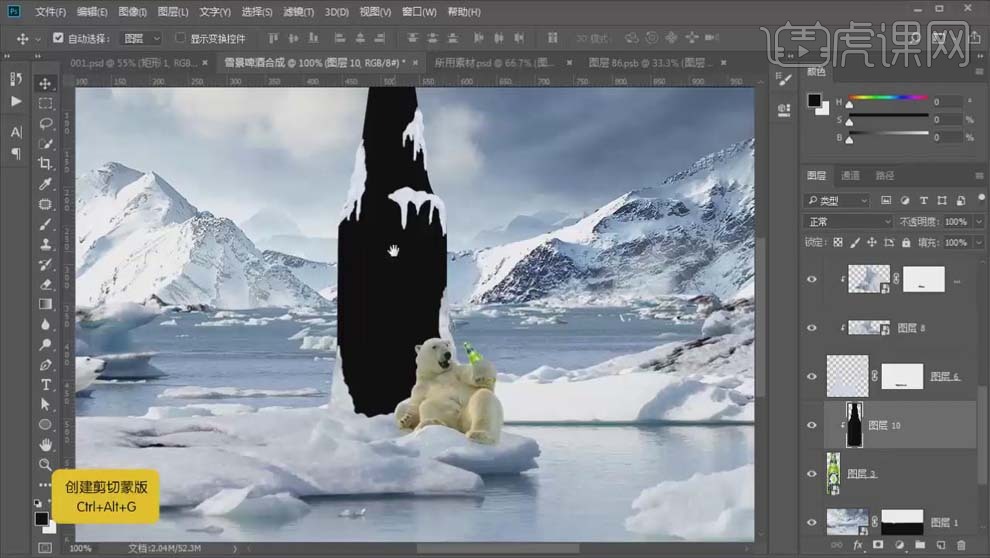This screenshot has height=558, width=990.
Task: Pick the Eyedropper tool
Action: [x=46, y=184]
